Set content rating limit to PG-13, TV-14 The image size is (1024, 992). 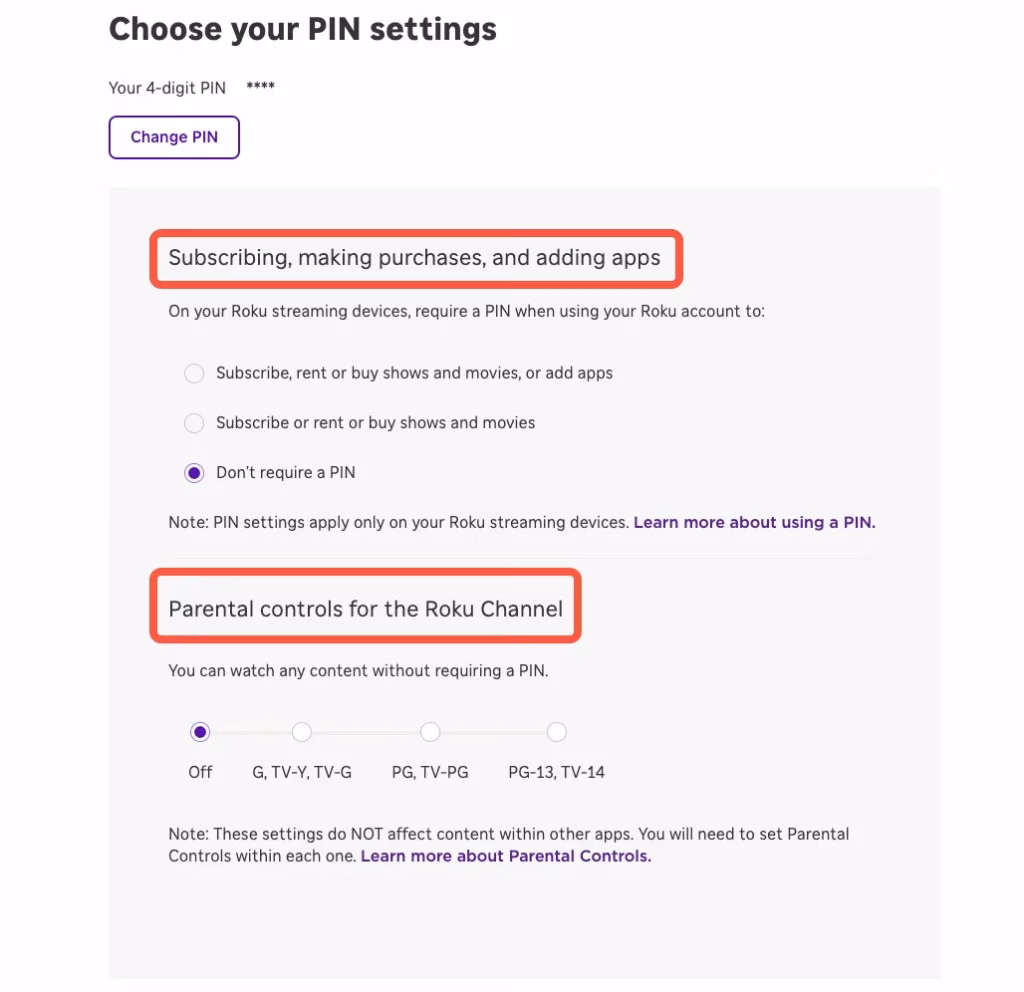(x=556, y=732)
